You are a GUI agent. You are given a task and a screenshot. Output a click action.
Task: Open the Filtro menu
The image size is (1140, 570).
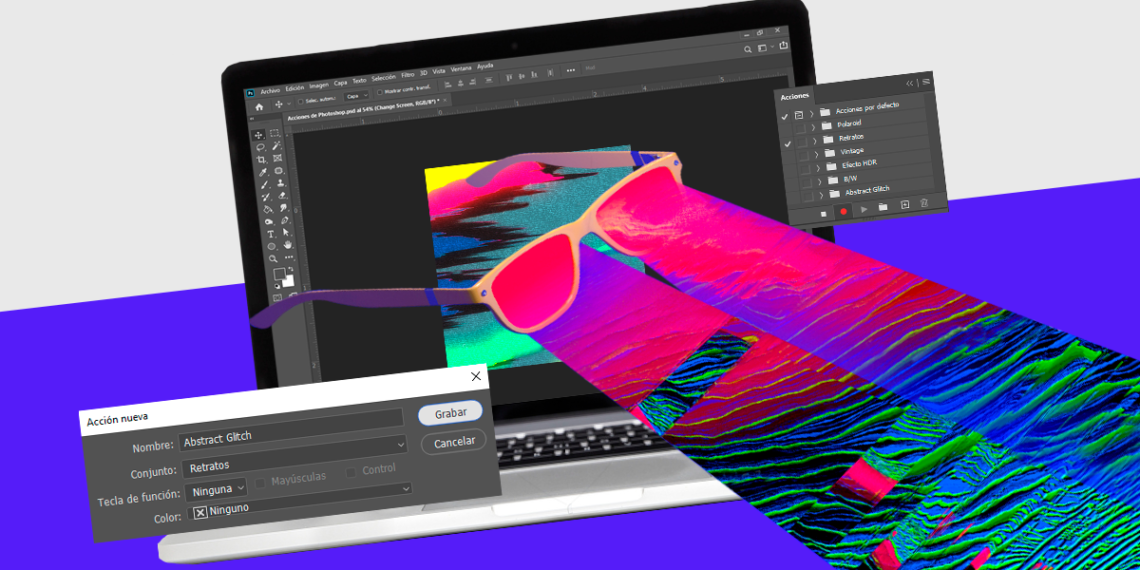[x=408, y=75]
